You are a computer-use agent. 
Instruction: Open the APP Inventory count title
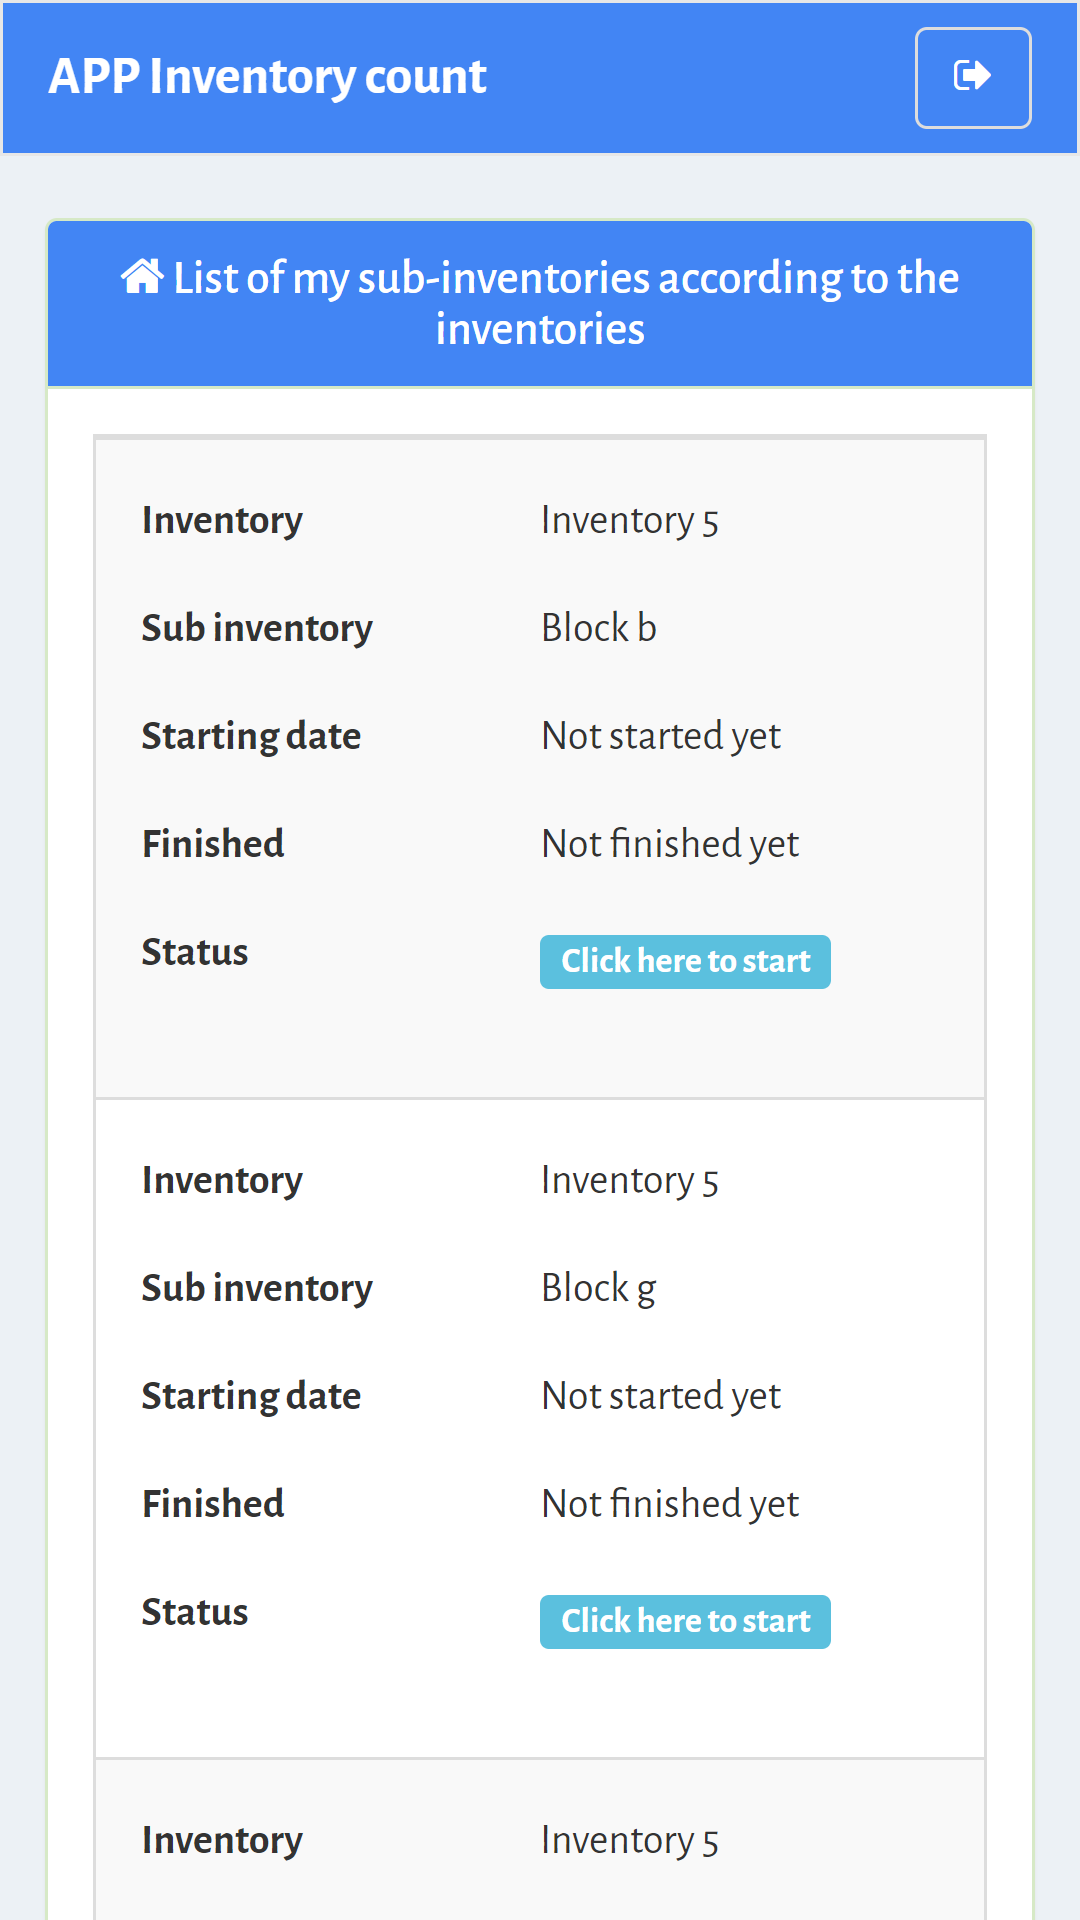click(267, 77)
